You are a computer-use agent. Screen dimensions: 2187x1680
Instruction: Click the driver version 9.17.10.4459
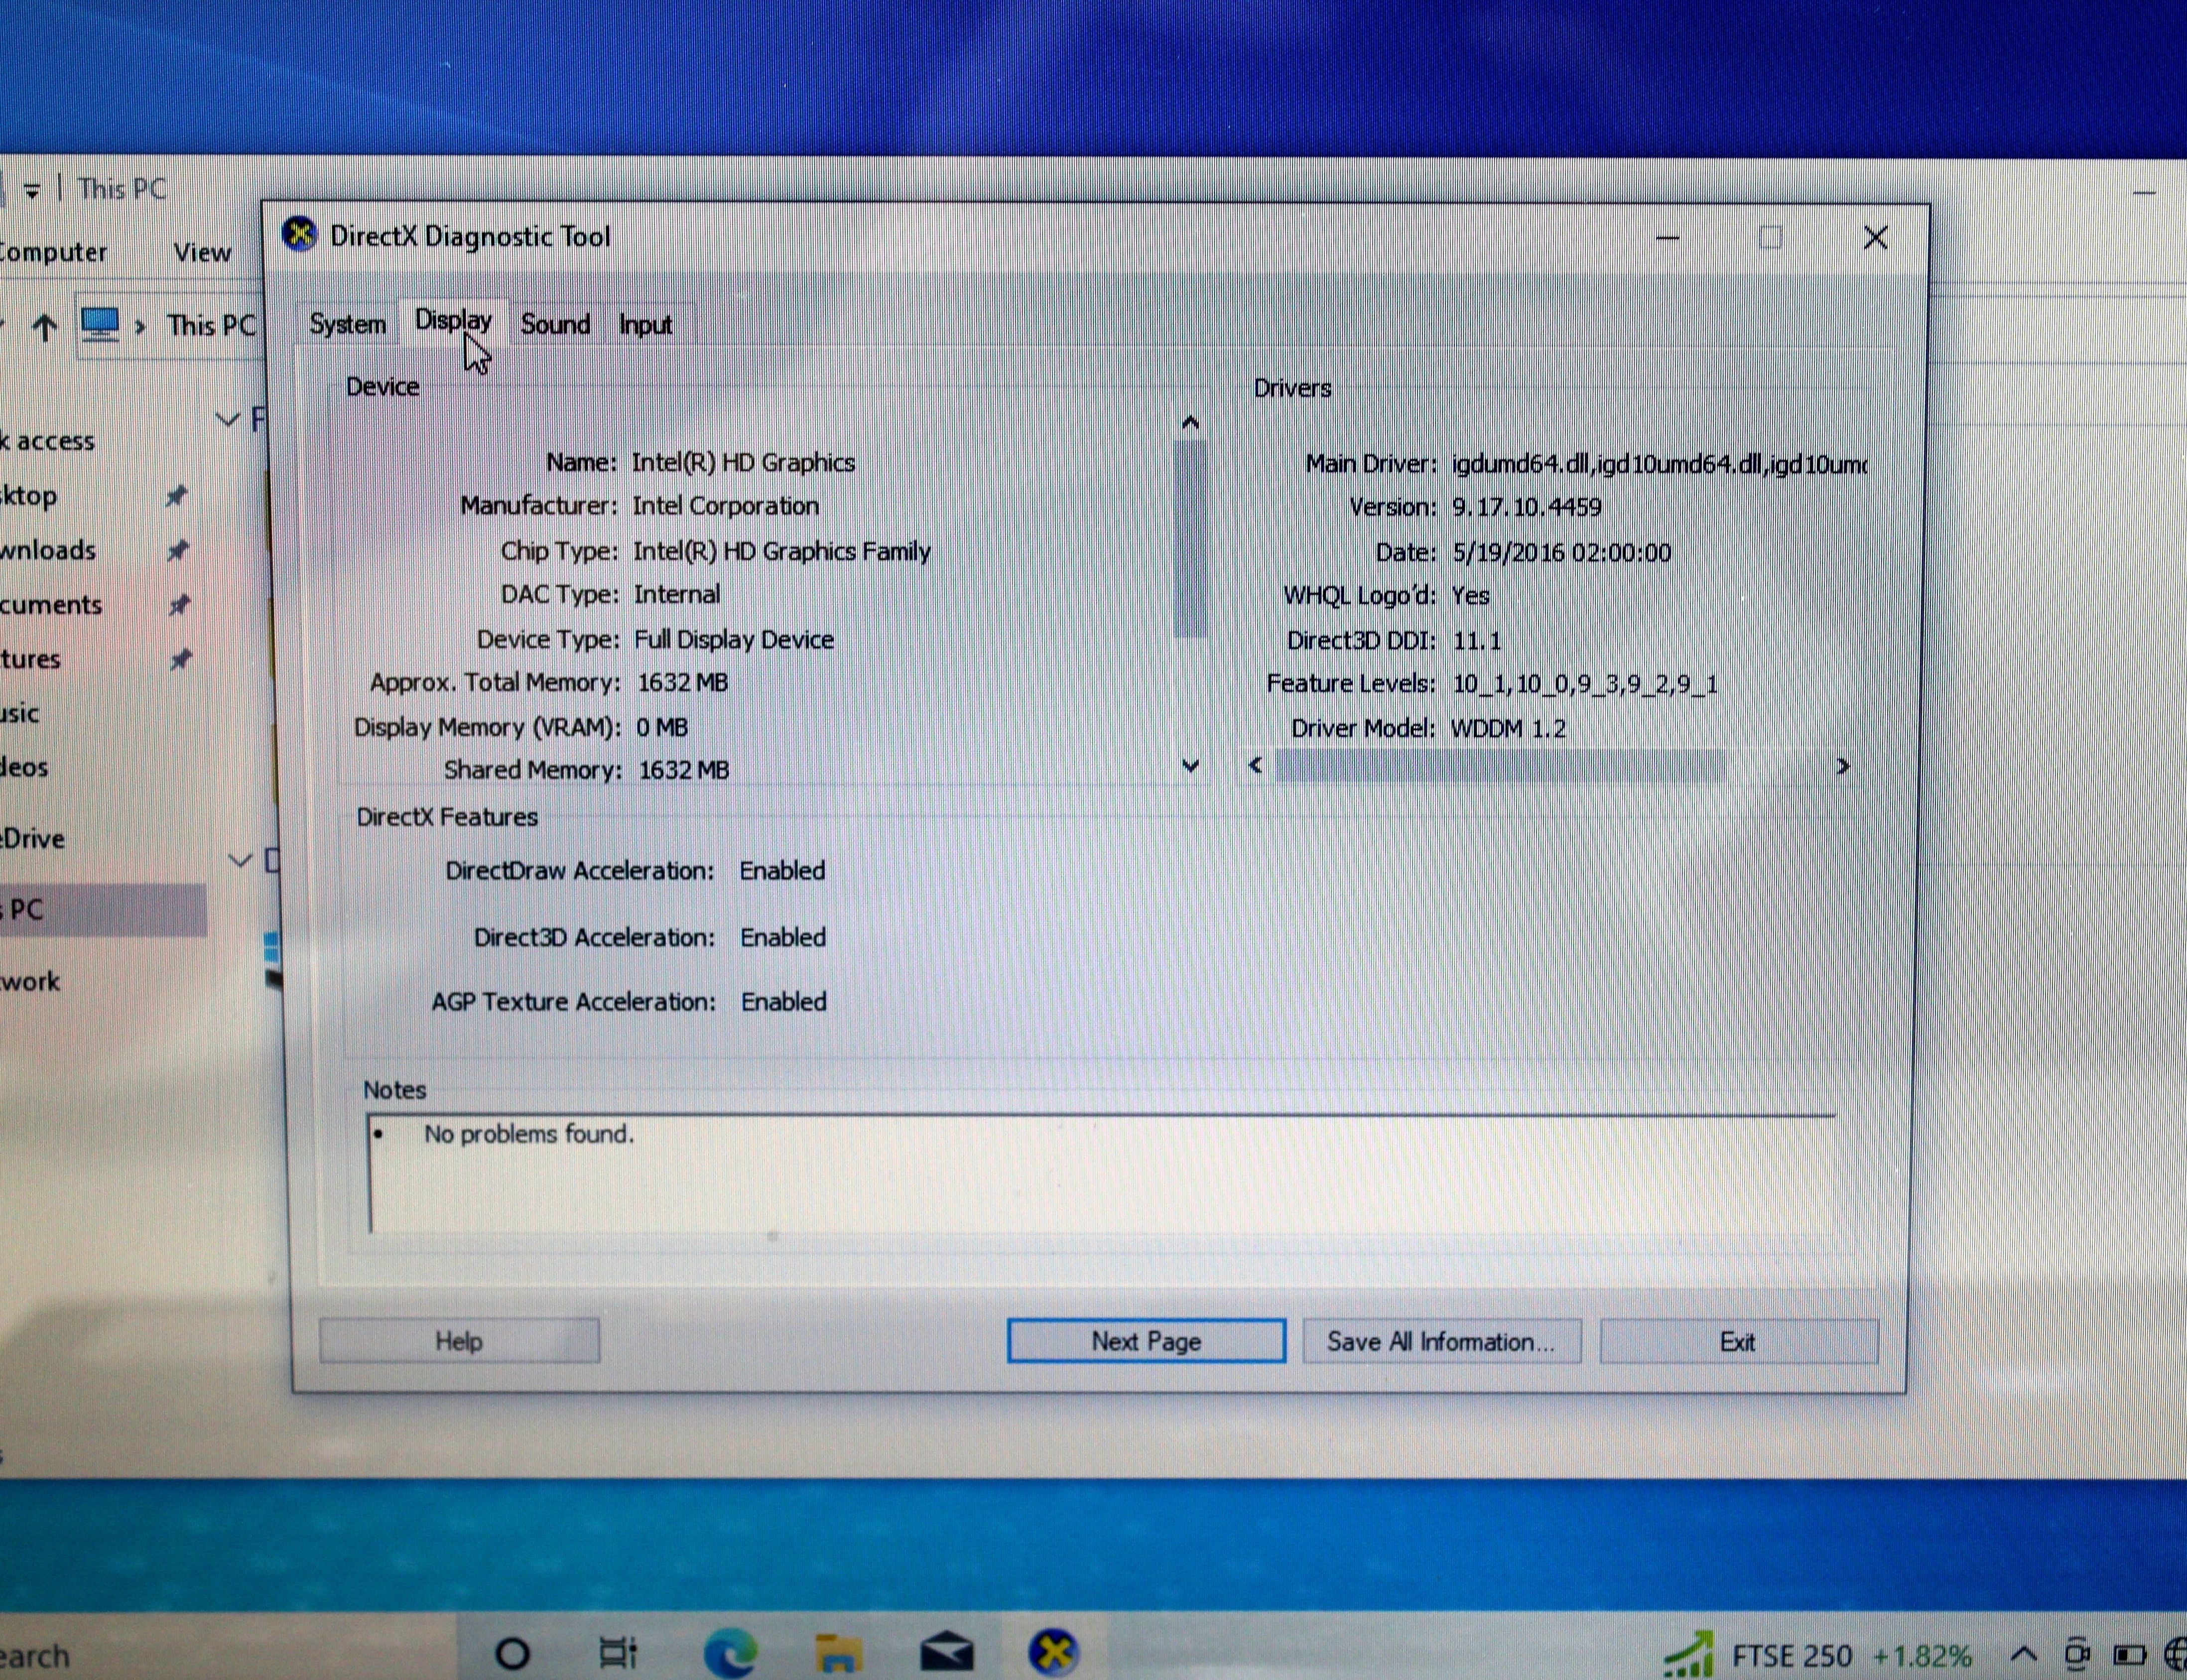coord(1526,507)
